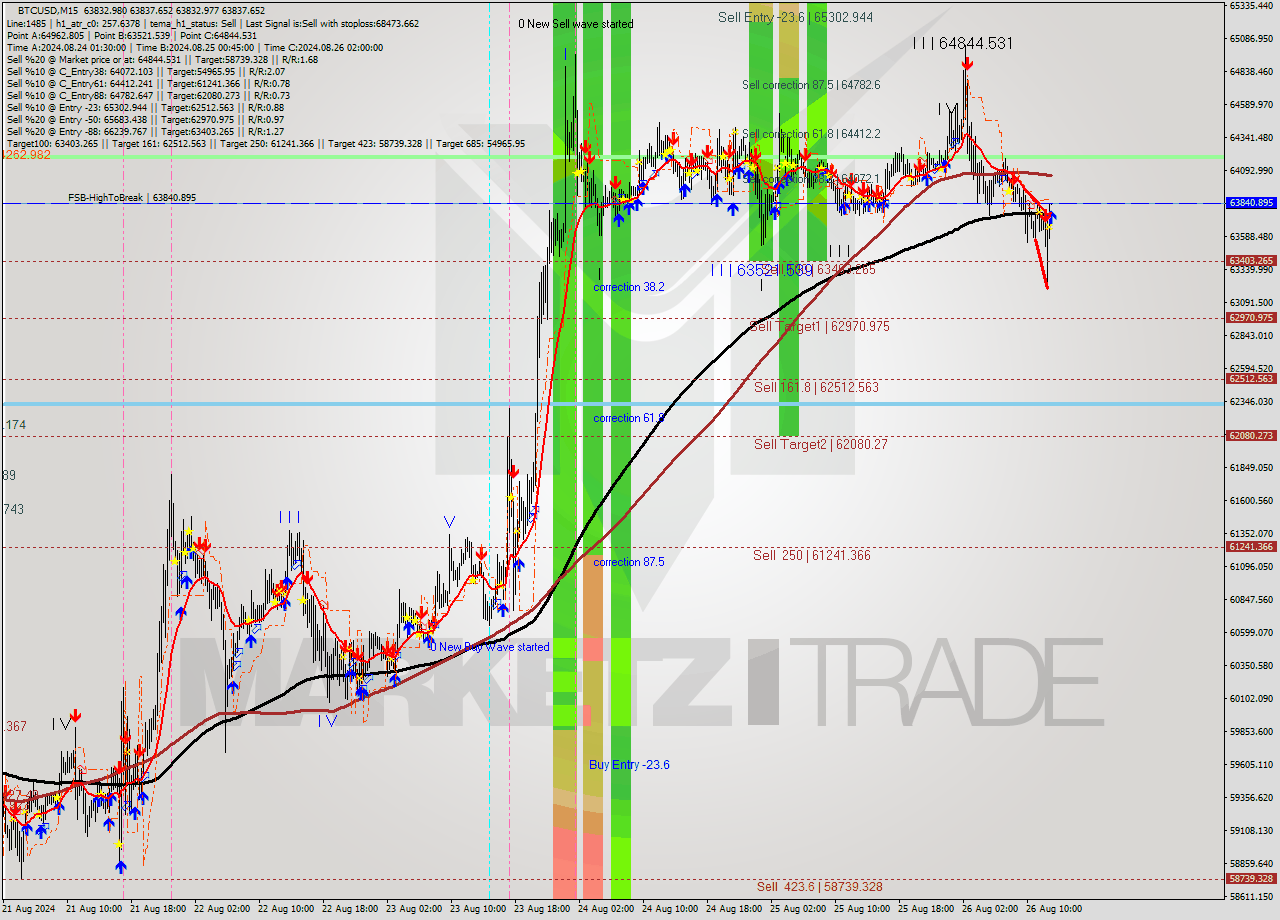
Task: Click the 65335.440 price scale value
Action: [1250, 6]
